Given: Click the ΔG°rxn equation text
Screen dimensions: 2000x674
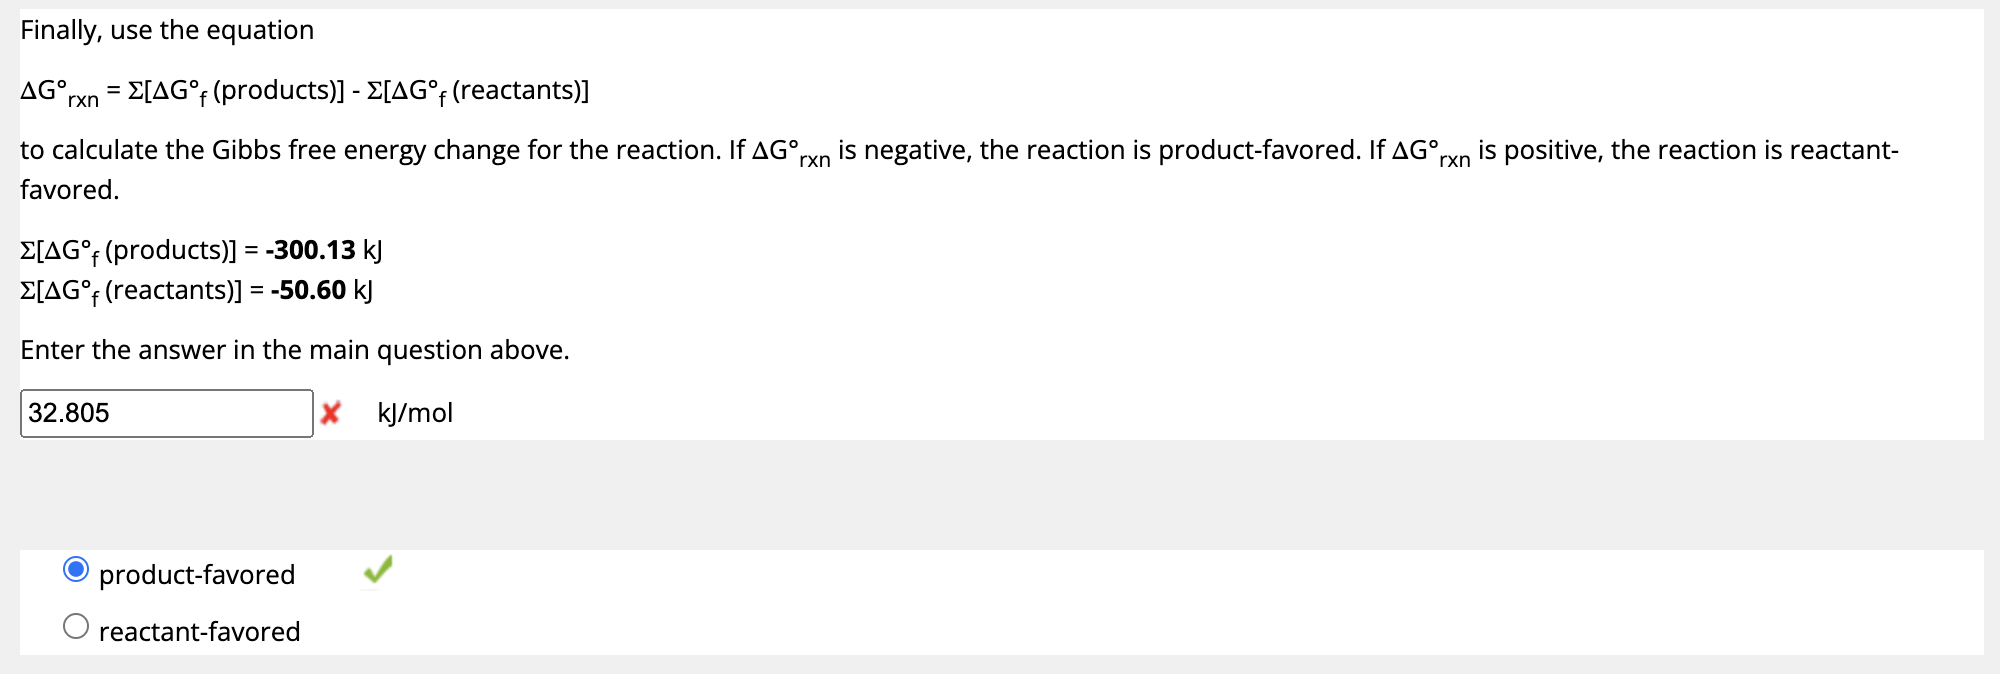Looking at the screenshot, I should point(300,90).
